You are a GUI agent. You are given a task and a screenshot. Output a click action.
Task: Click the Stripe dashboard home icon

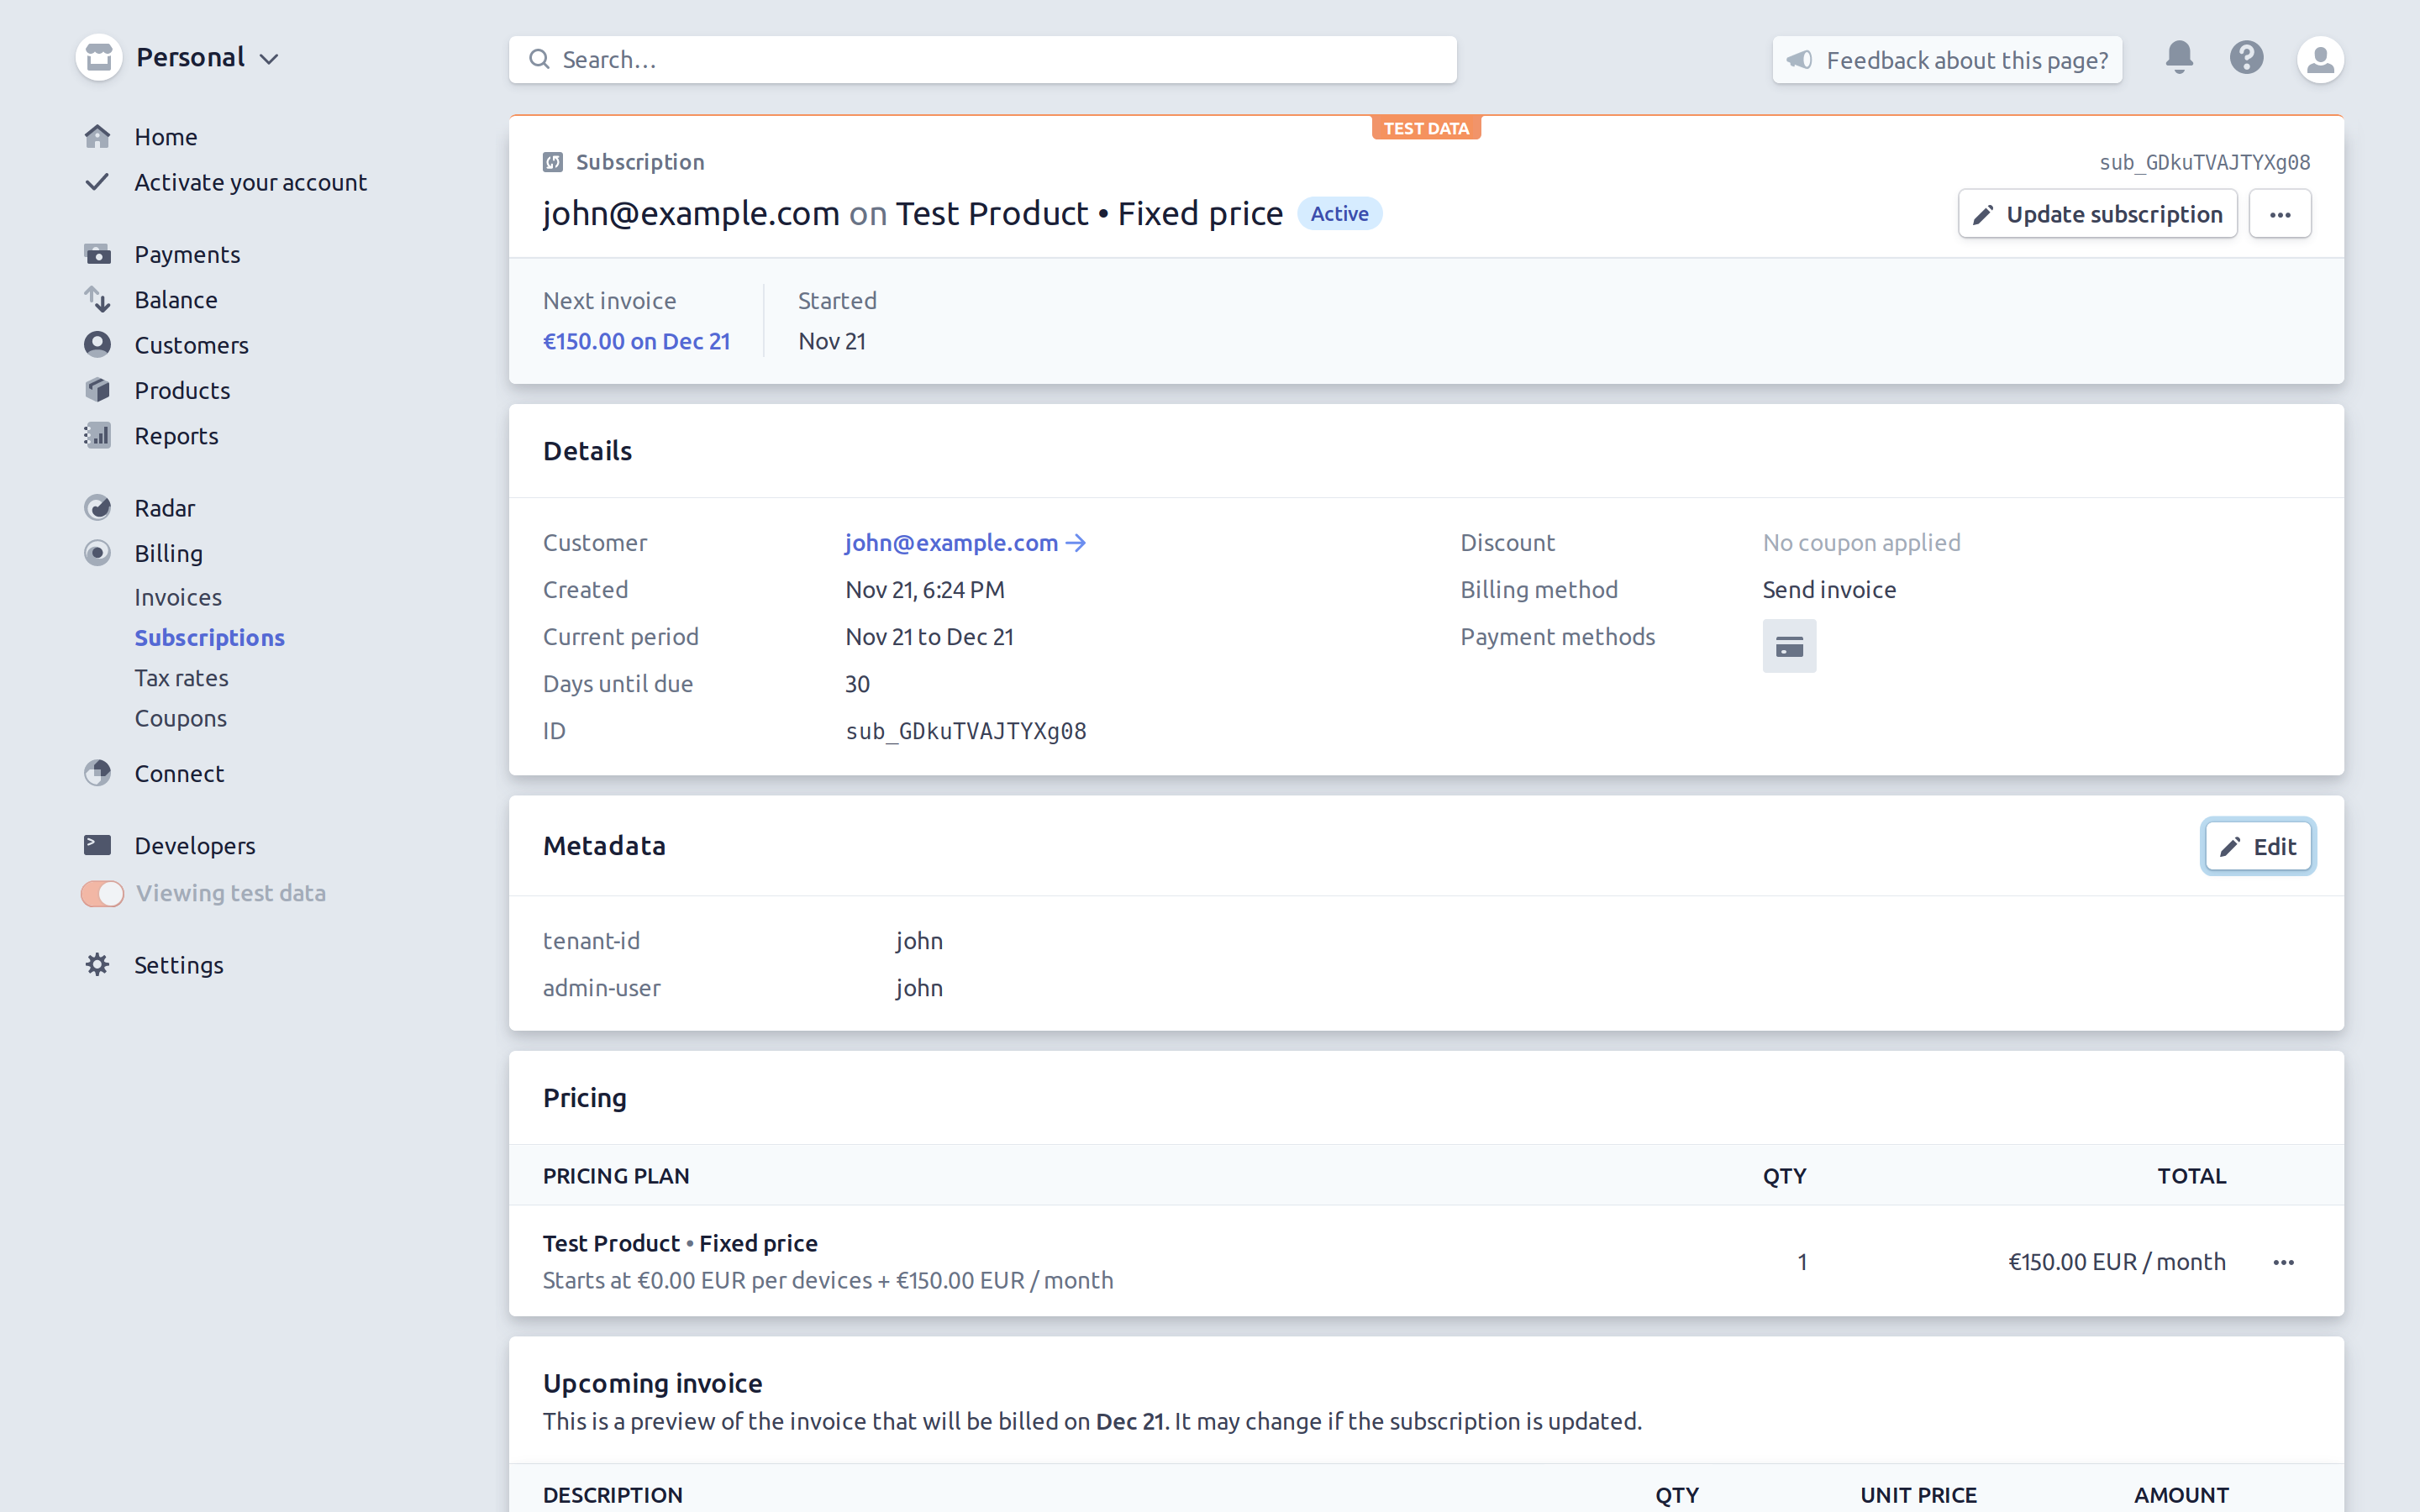tap(99, 134)
